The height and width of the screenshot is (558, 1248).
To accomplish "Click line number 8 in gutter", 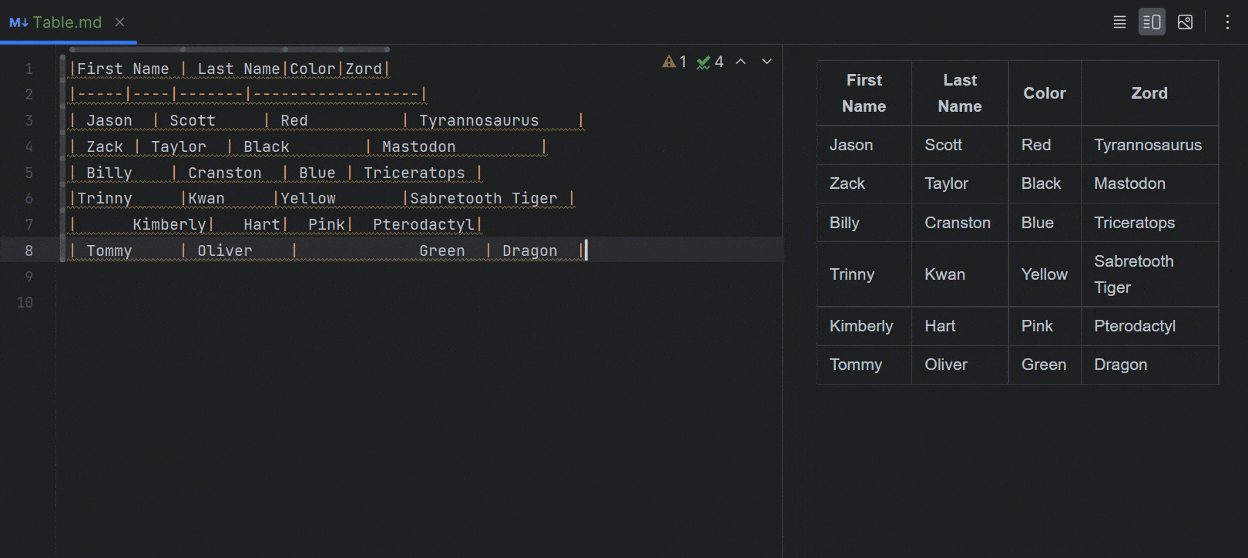I will click(29, 250).
